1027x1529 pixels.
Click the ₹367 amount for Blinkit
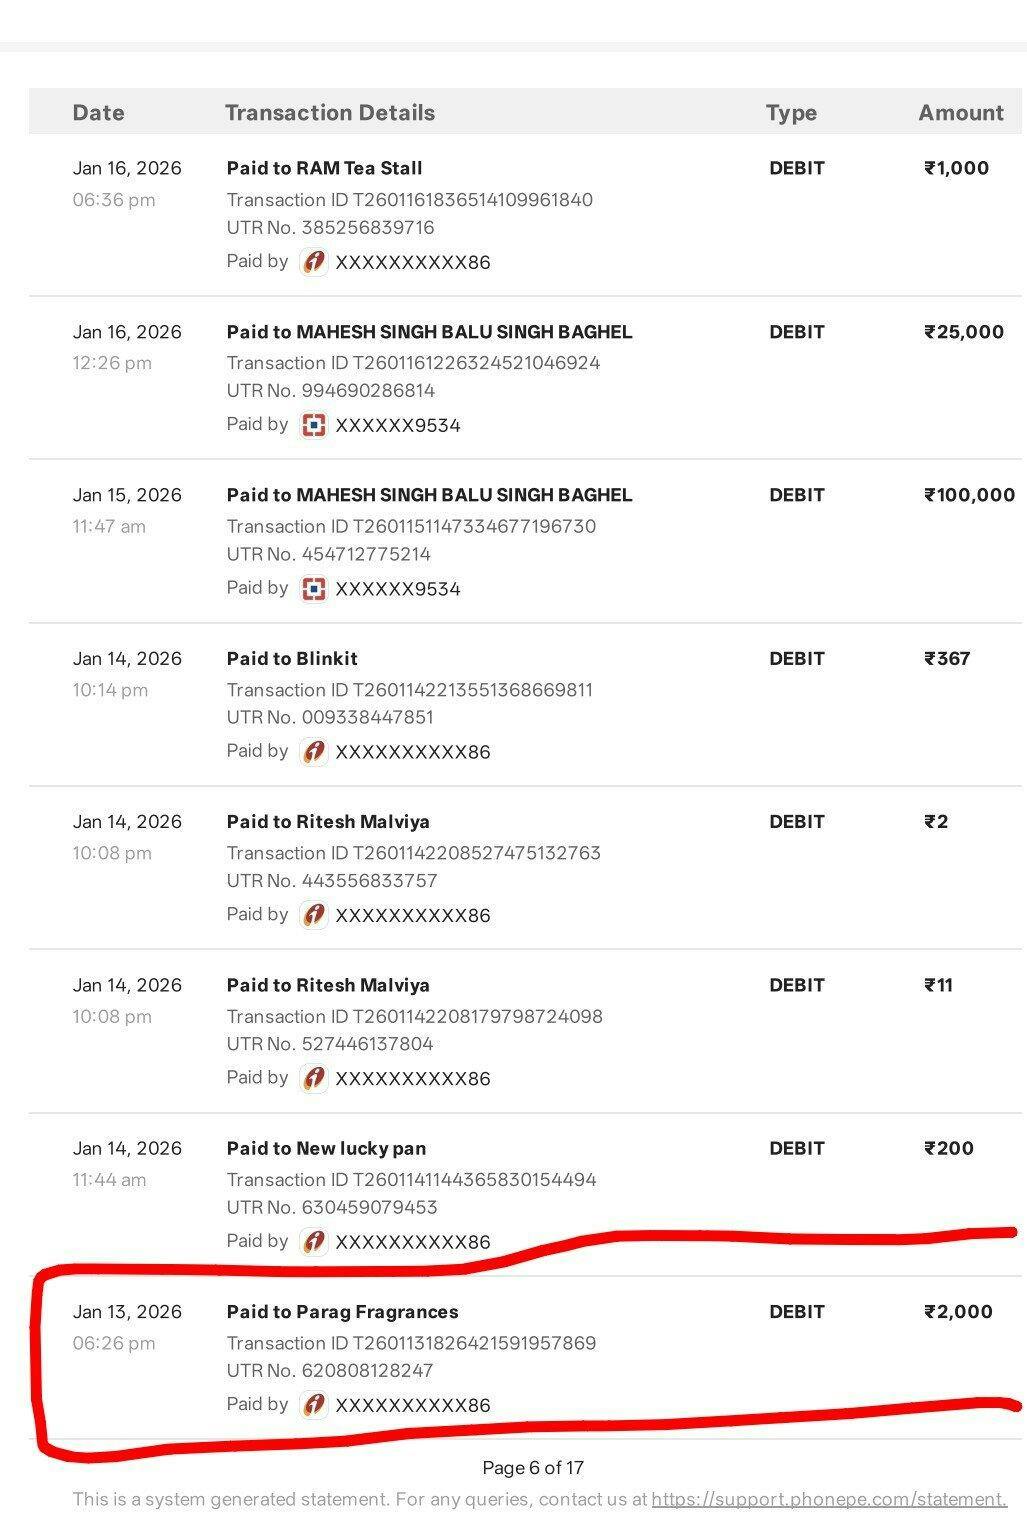click(x=947, y=659)
